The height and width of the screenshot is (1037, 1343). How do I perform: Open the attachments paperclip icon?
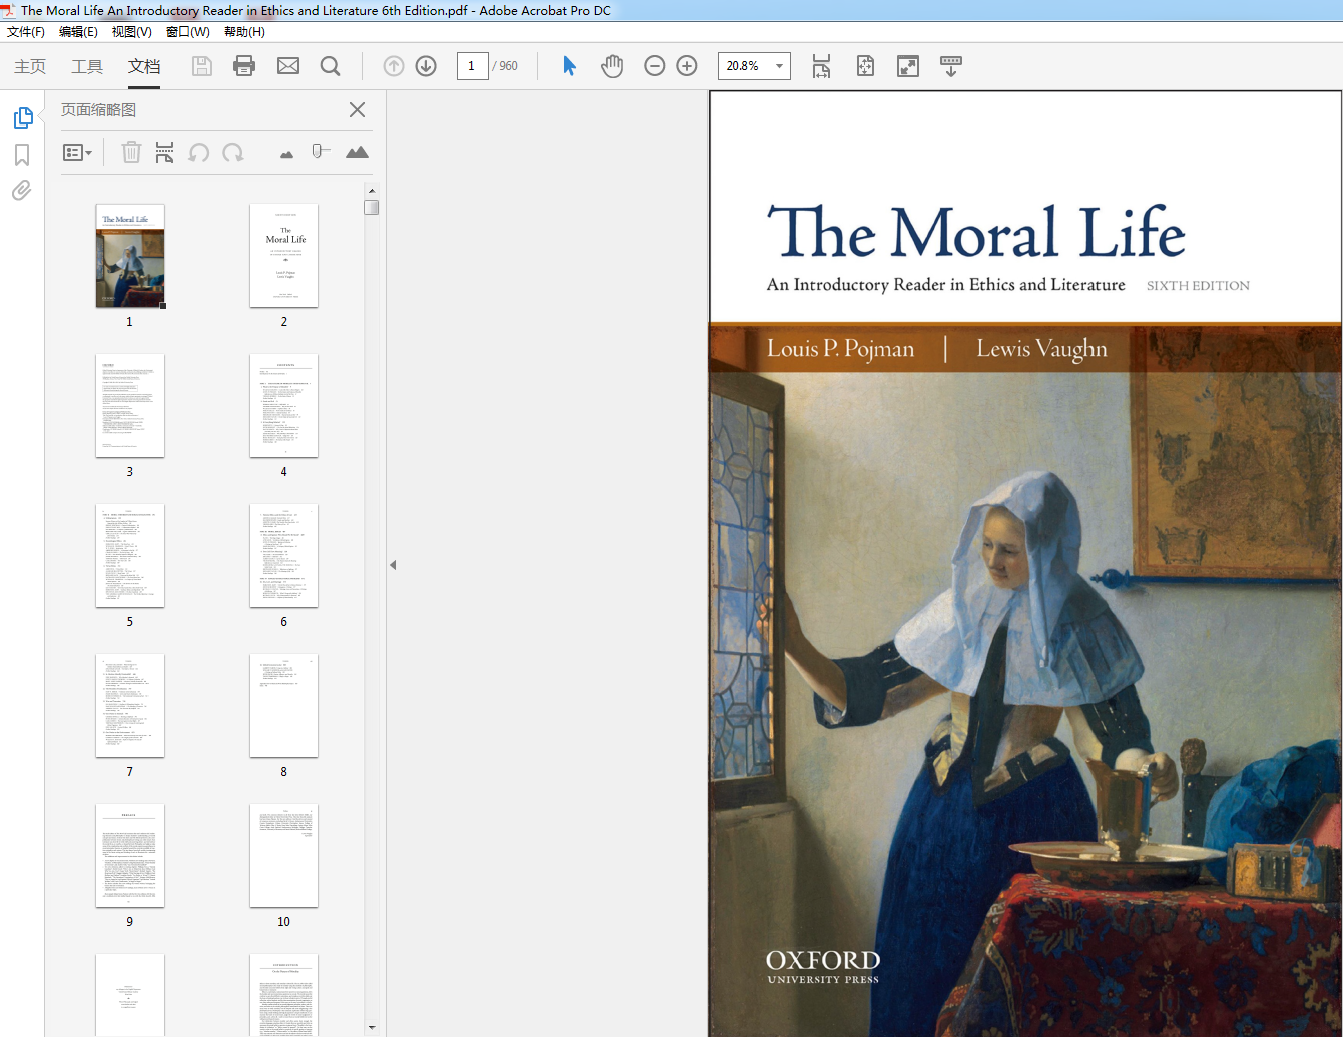coord(22,190)
